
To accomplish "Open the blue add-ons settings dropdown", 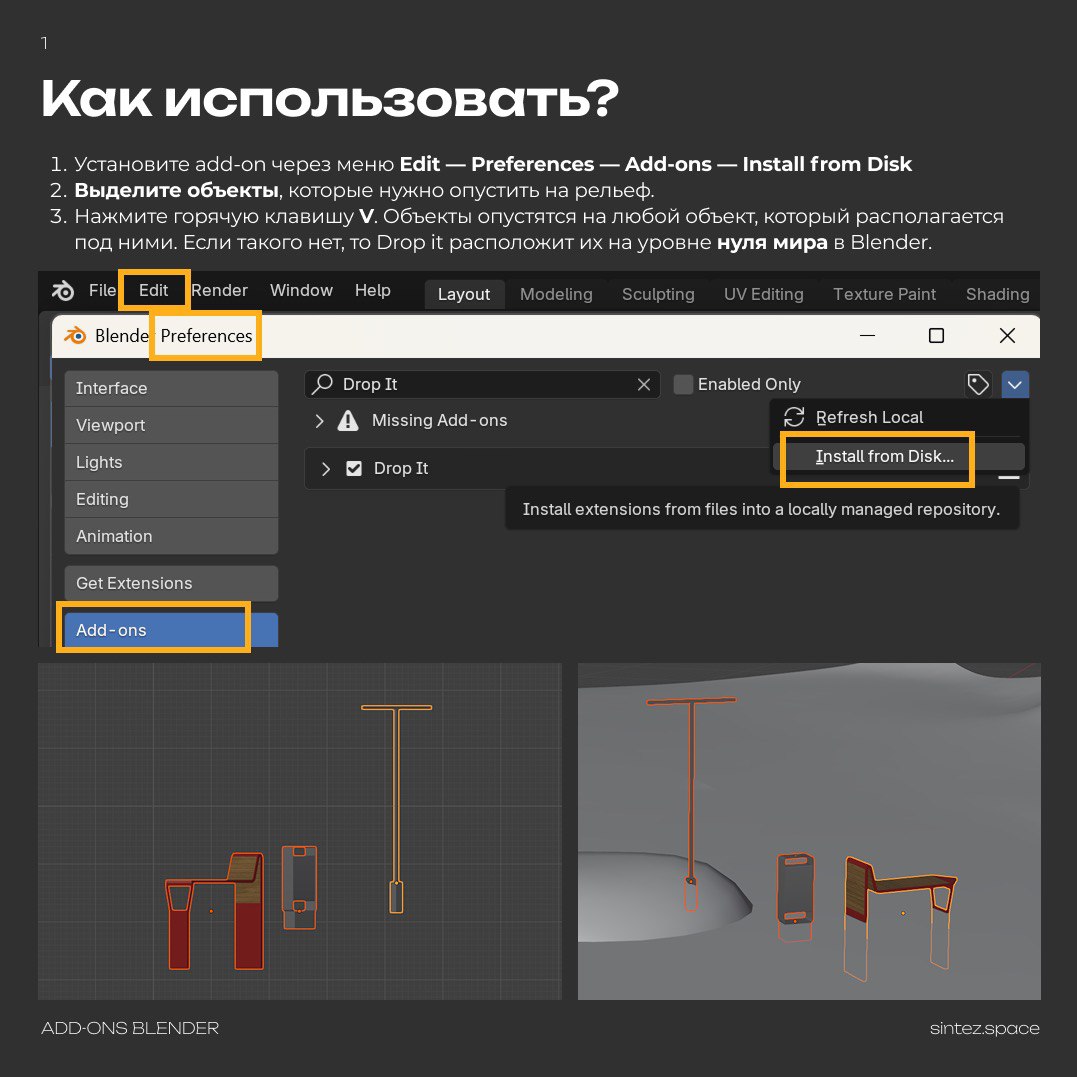I will [x=1015, y=384].
